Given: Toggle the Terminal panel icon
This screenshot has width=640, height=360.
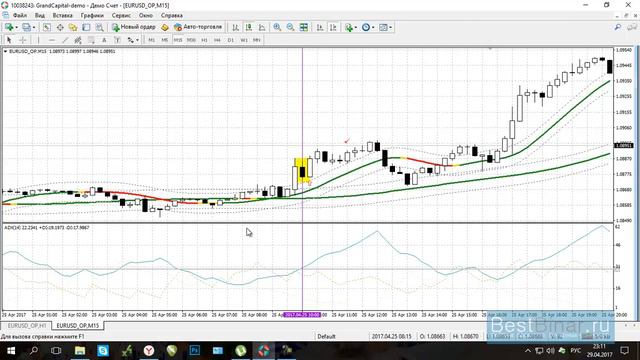Looking at the screenshot, I should click(86, 27).
